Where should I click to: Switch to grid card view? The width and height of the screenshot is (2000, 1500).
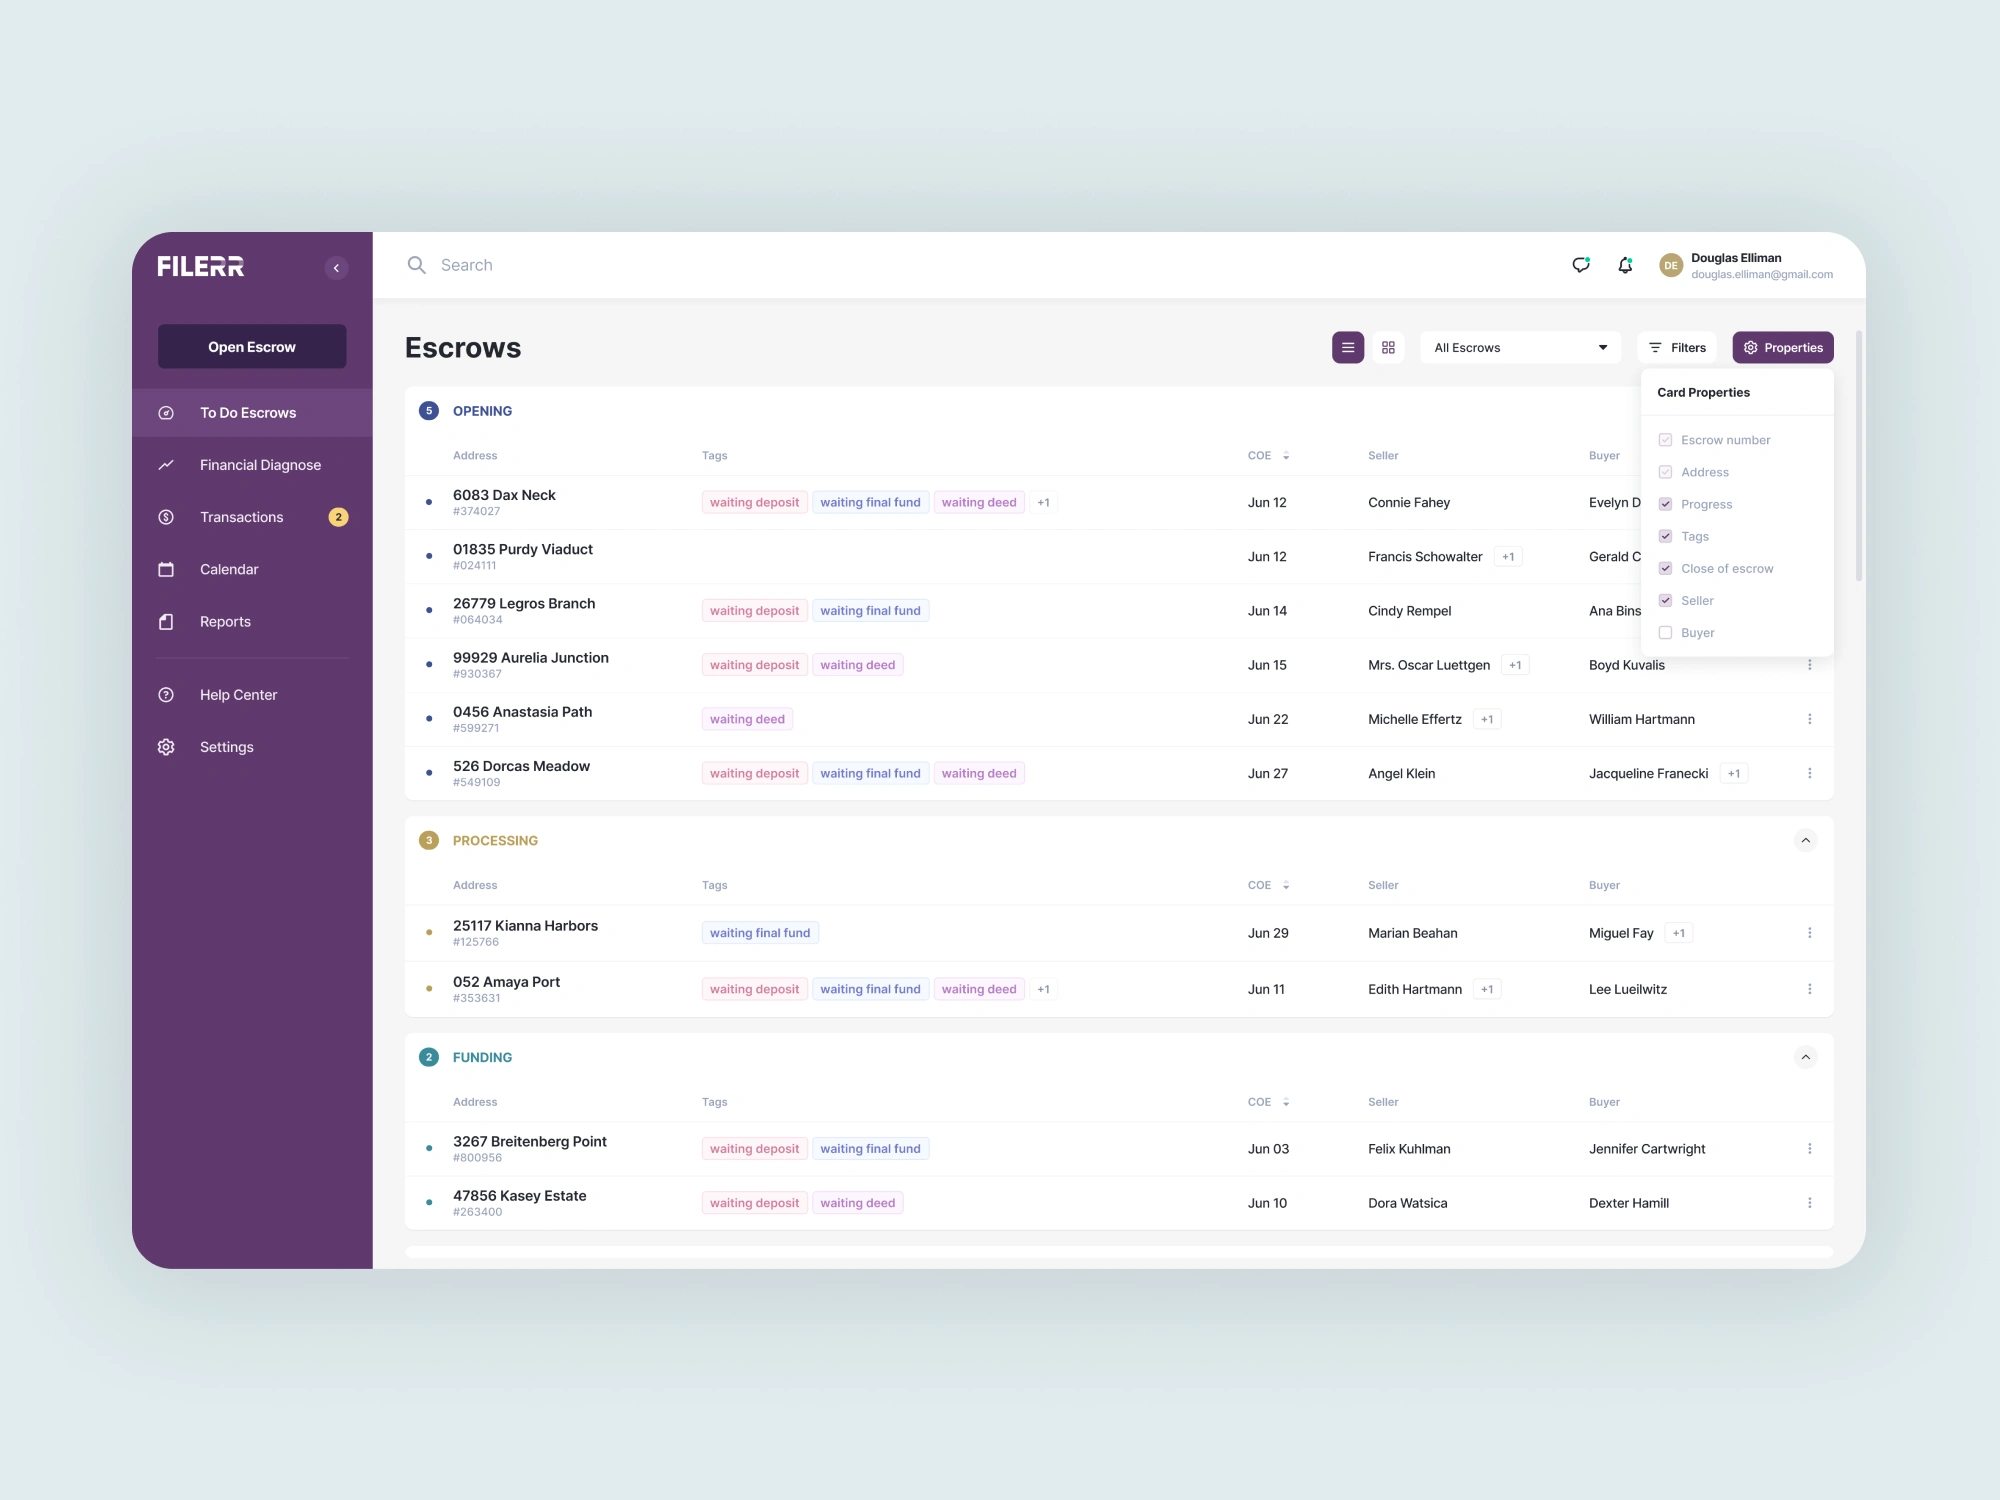pyautogui.click(x=1388, y=348)
